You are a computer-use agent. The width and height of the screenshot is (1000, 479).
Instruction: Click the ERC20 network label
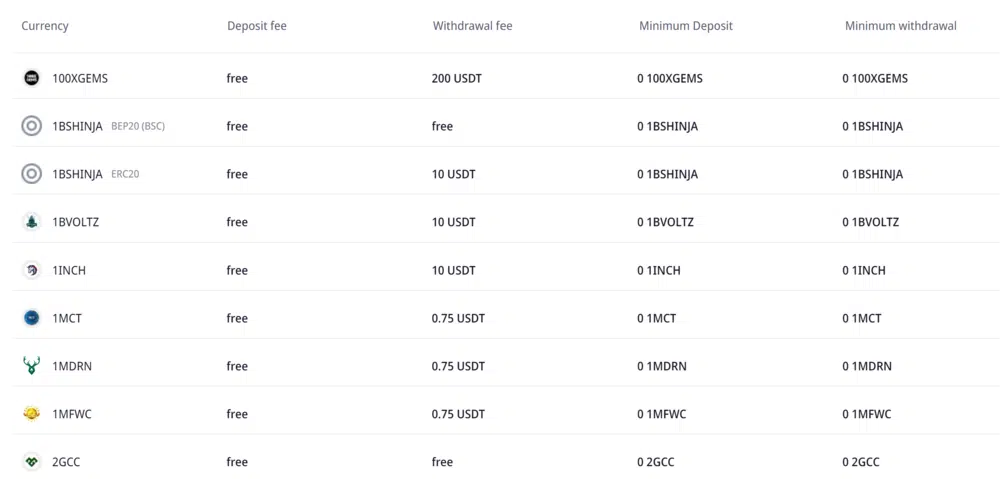tap(125, 174)
